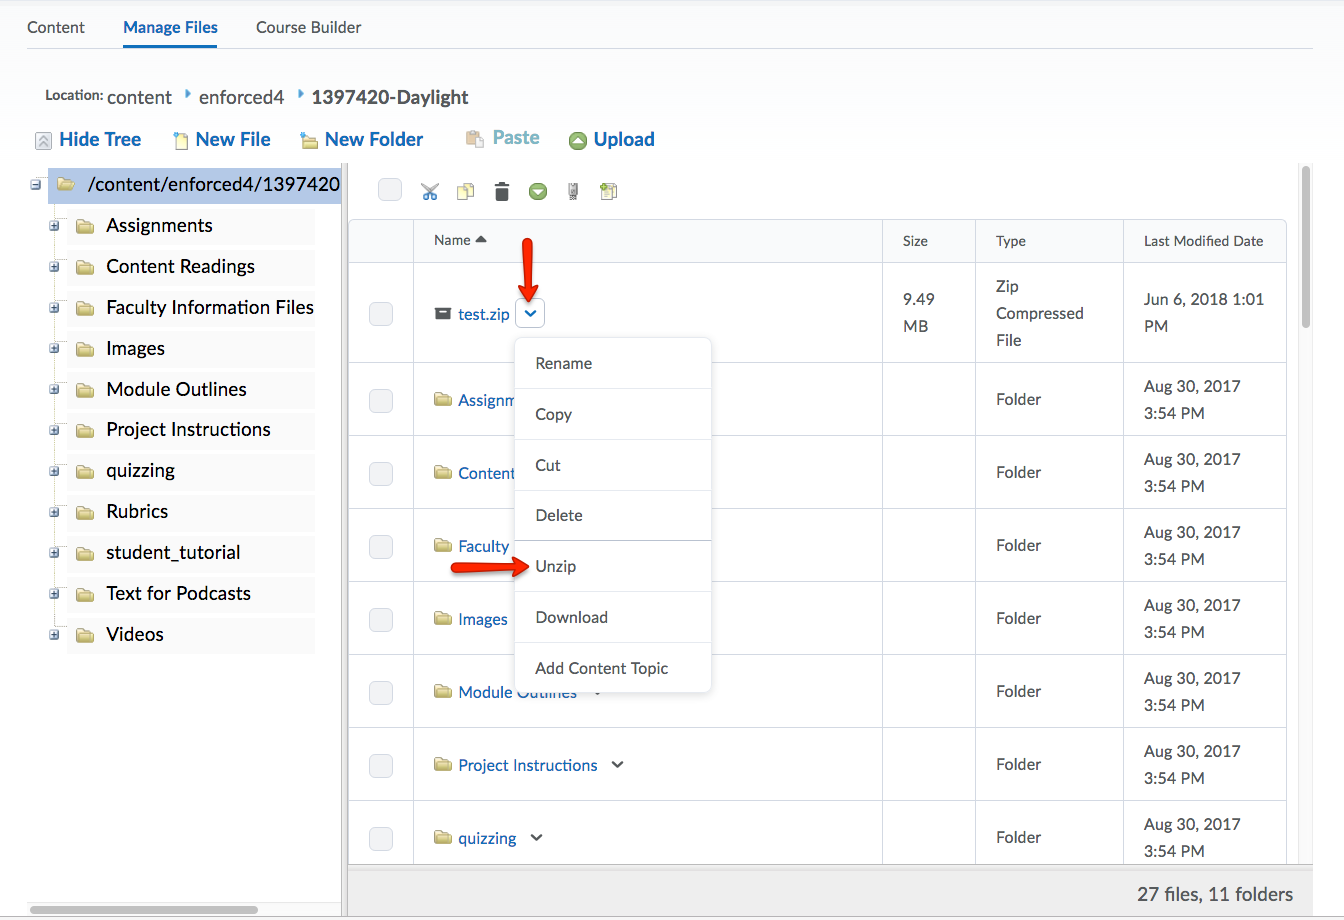The height and width of the screenshot is (920, 1344).
Task: Click the Delete trash can icon
Action: tap(502, 191)
